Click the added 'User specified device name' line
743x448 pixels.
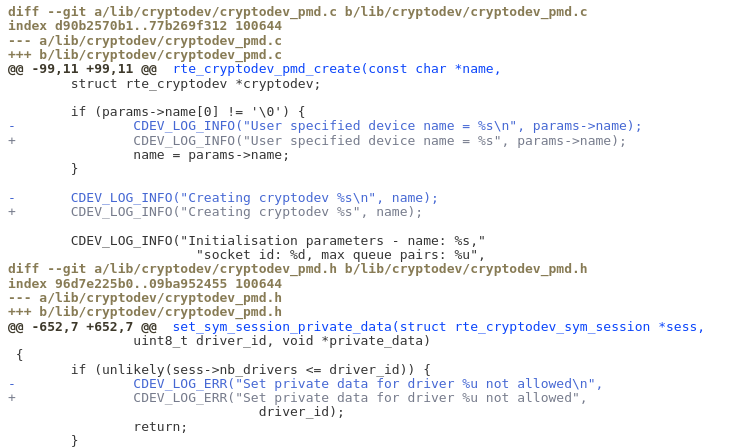[x=379, y=140]
